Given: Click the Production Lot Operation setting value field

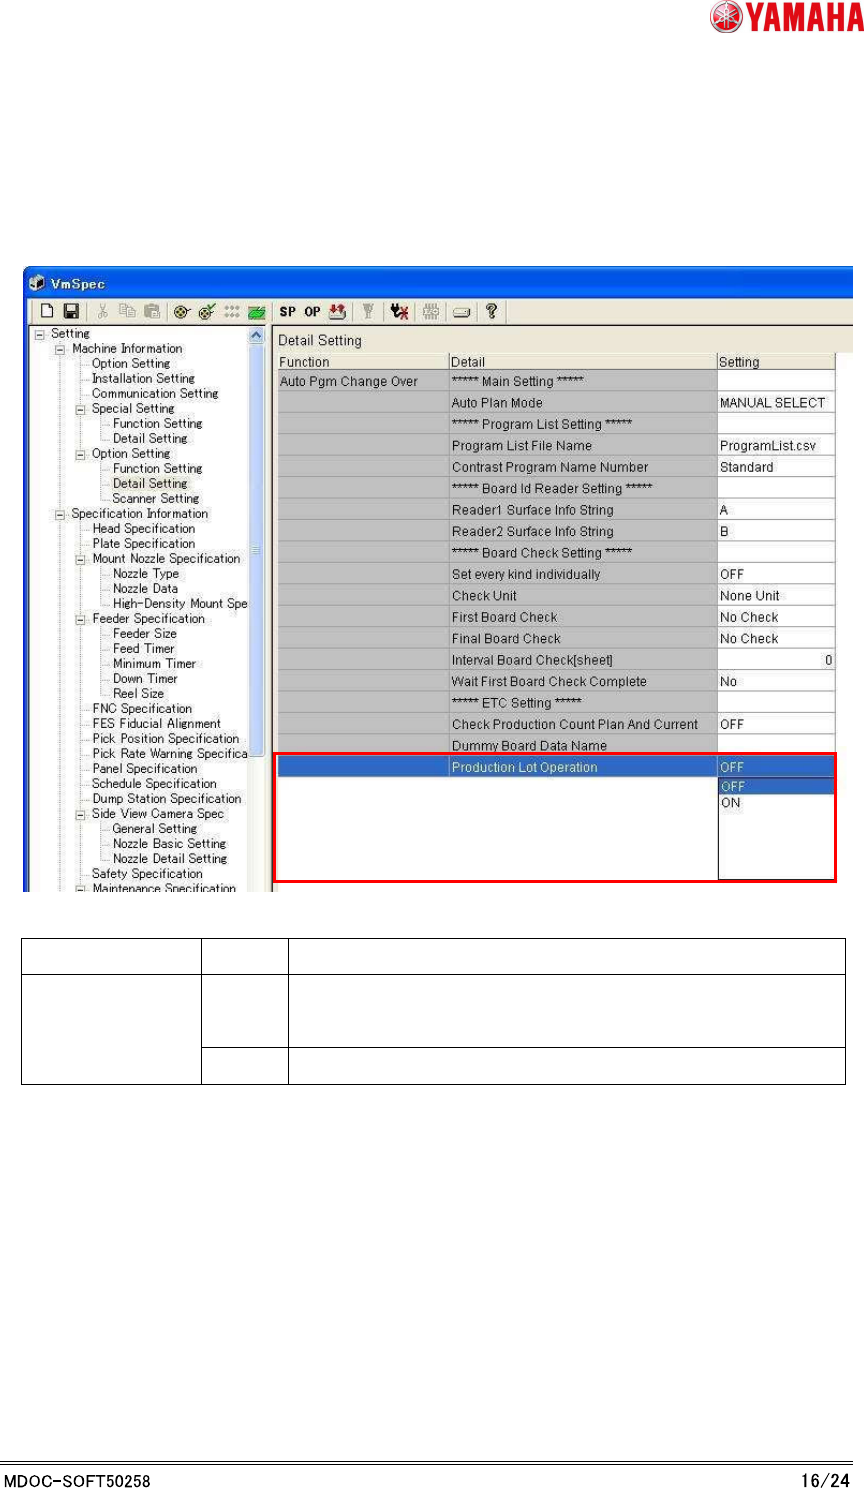Looking at the screenshot, I should pyautogui.click(x=776, y=767).
